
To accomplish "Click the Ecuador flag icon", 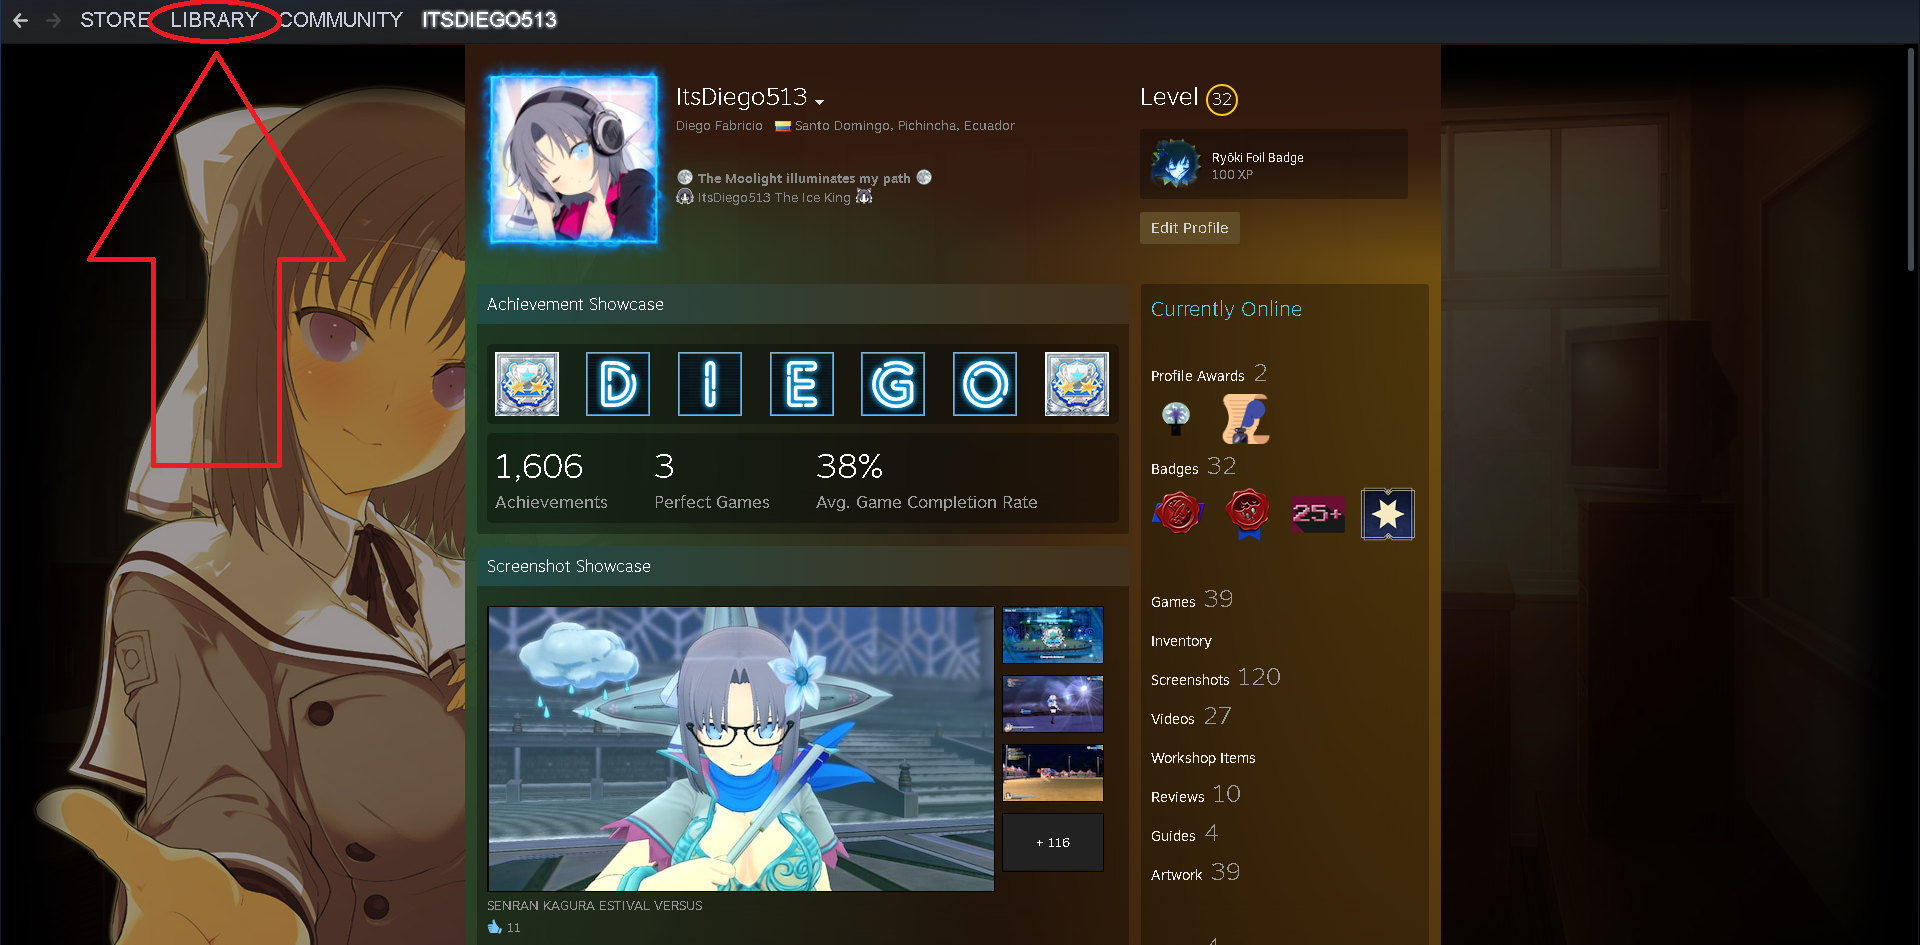I will (x=783, y=126).
